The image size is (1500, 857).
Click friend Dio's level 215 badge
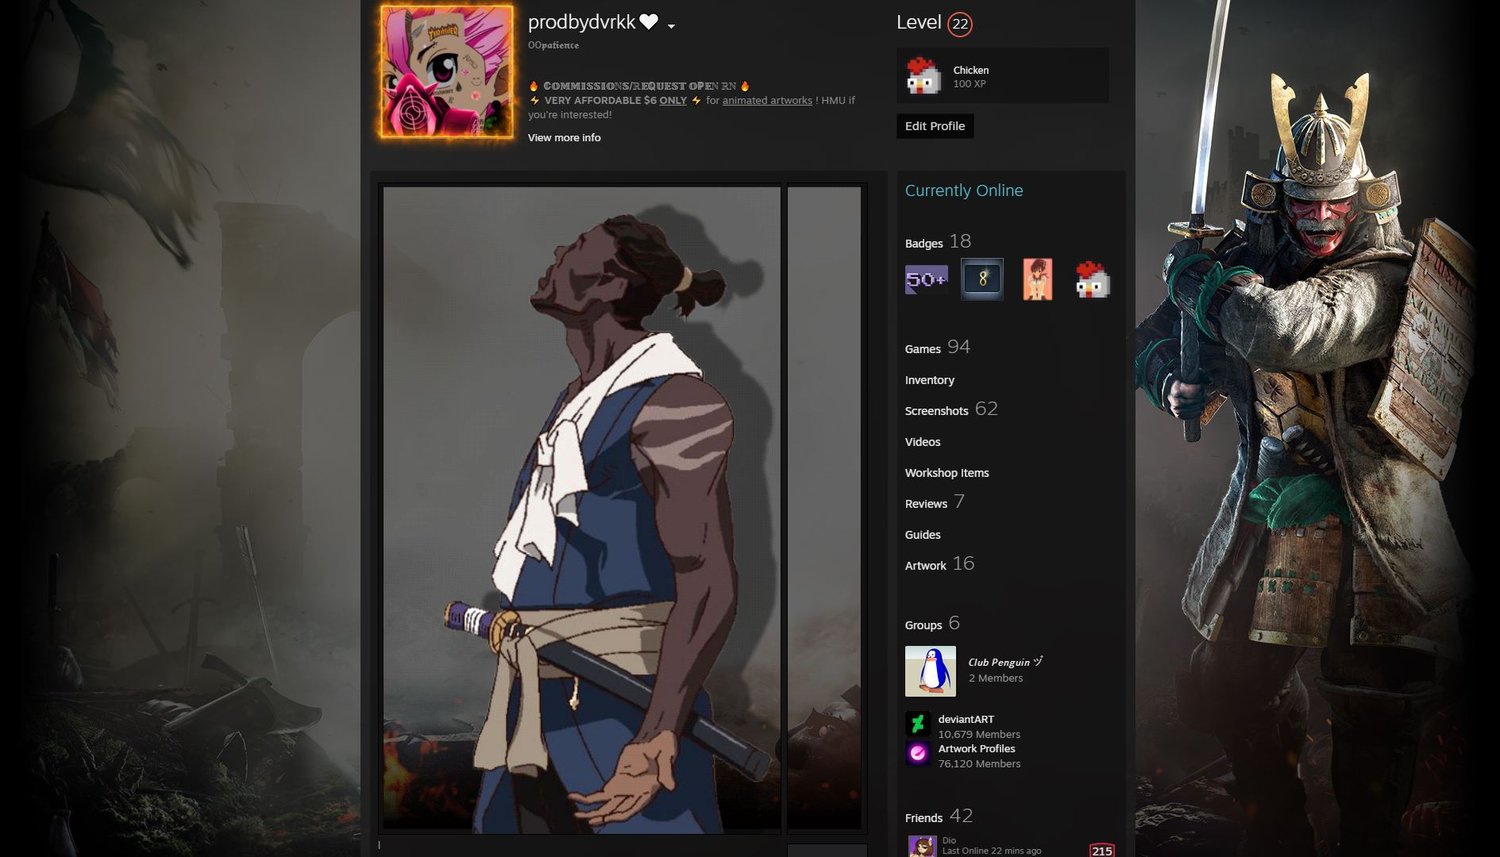pos(1102,850)
